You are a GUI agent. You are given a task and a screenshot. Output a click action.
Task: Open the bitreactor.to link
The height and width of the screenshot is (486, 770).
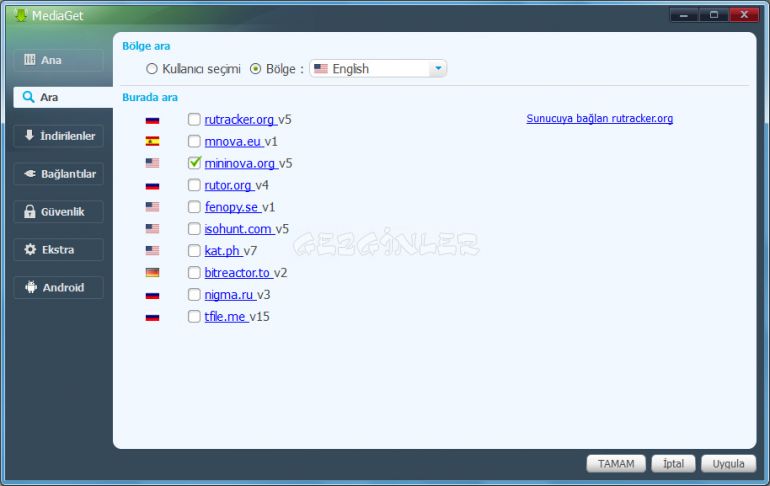click(x=238, y=272)
